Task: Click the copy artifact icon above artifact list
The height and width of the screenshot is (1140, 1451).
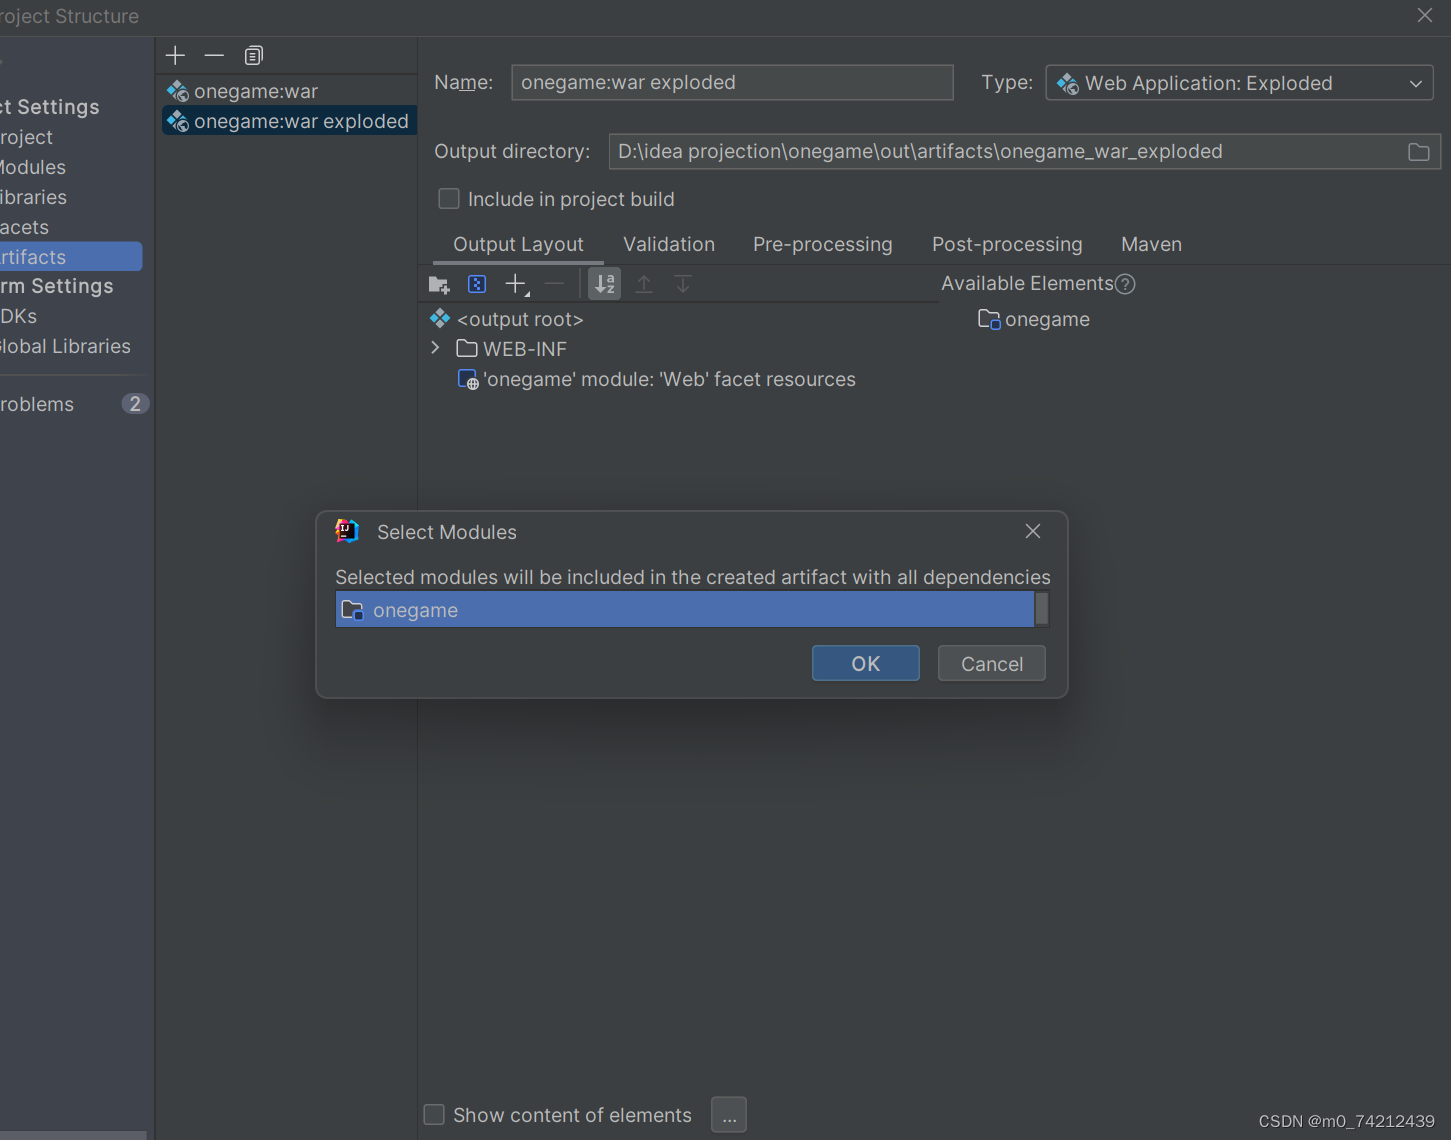Action: [253, 55]
